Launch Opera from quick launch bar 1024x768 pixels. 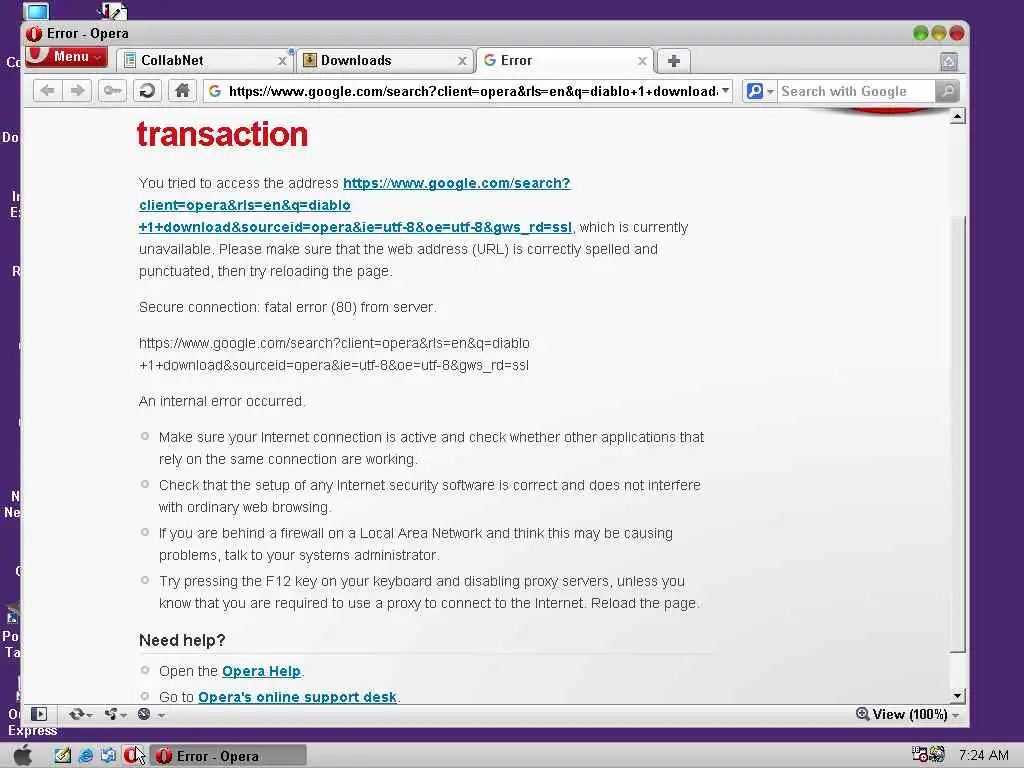[x=132, y=756]
